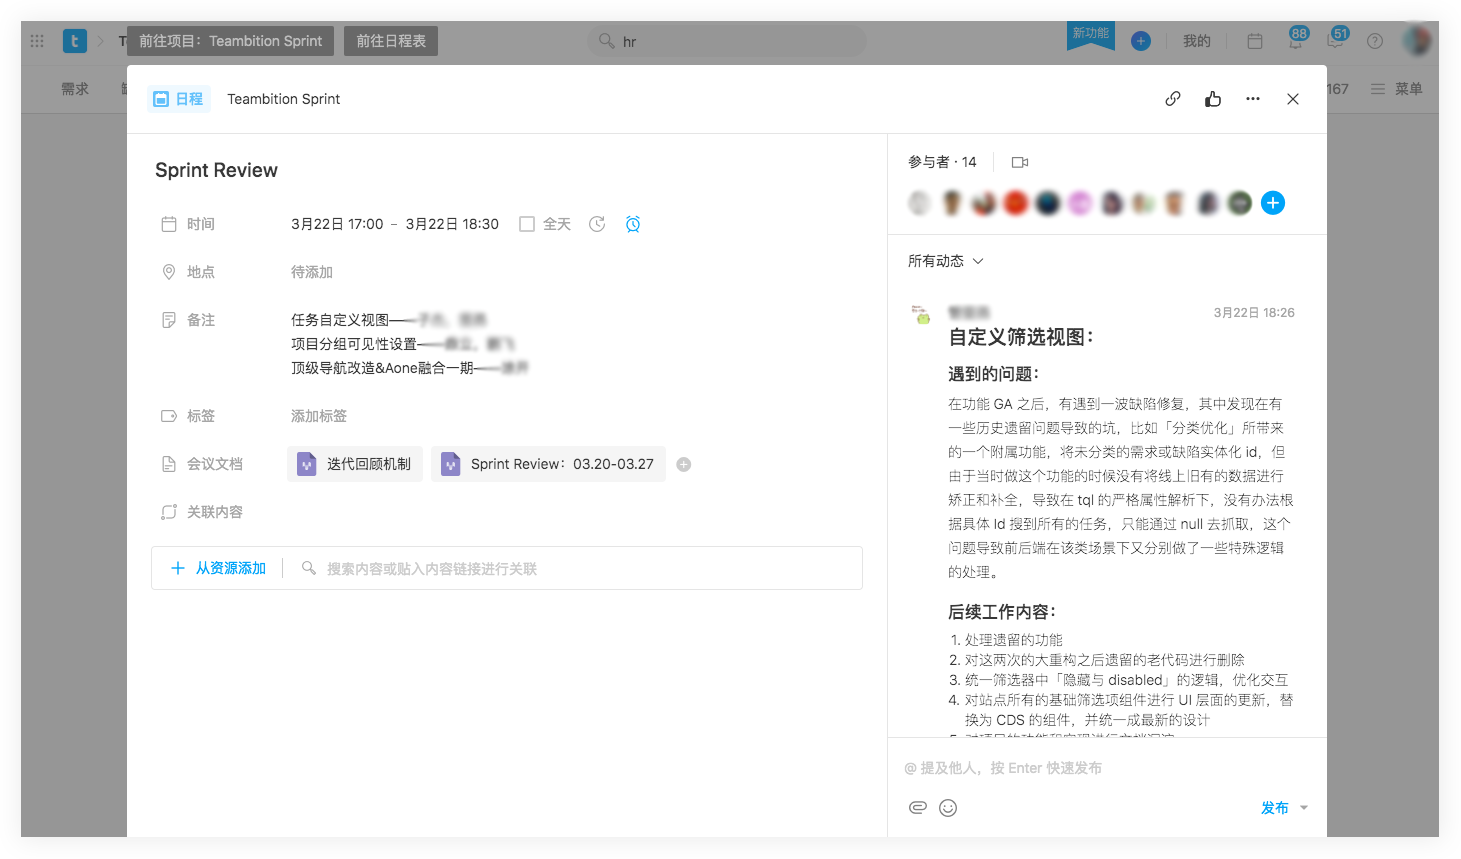Click the 地点 location pin icon
The image size is (1461, 859).
pos(169,272)
